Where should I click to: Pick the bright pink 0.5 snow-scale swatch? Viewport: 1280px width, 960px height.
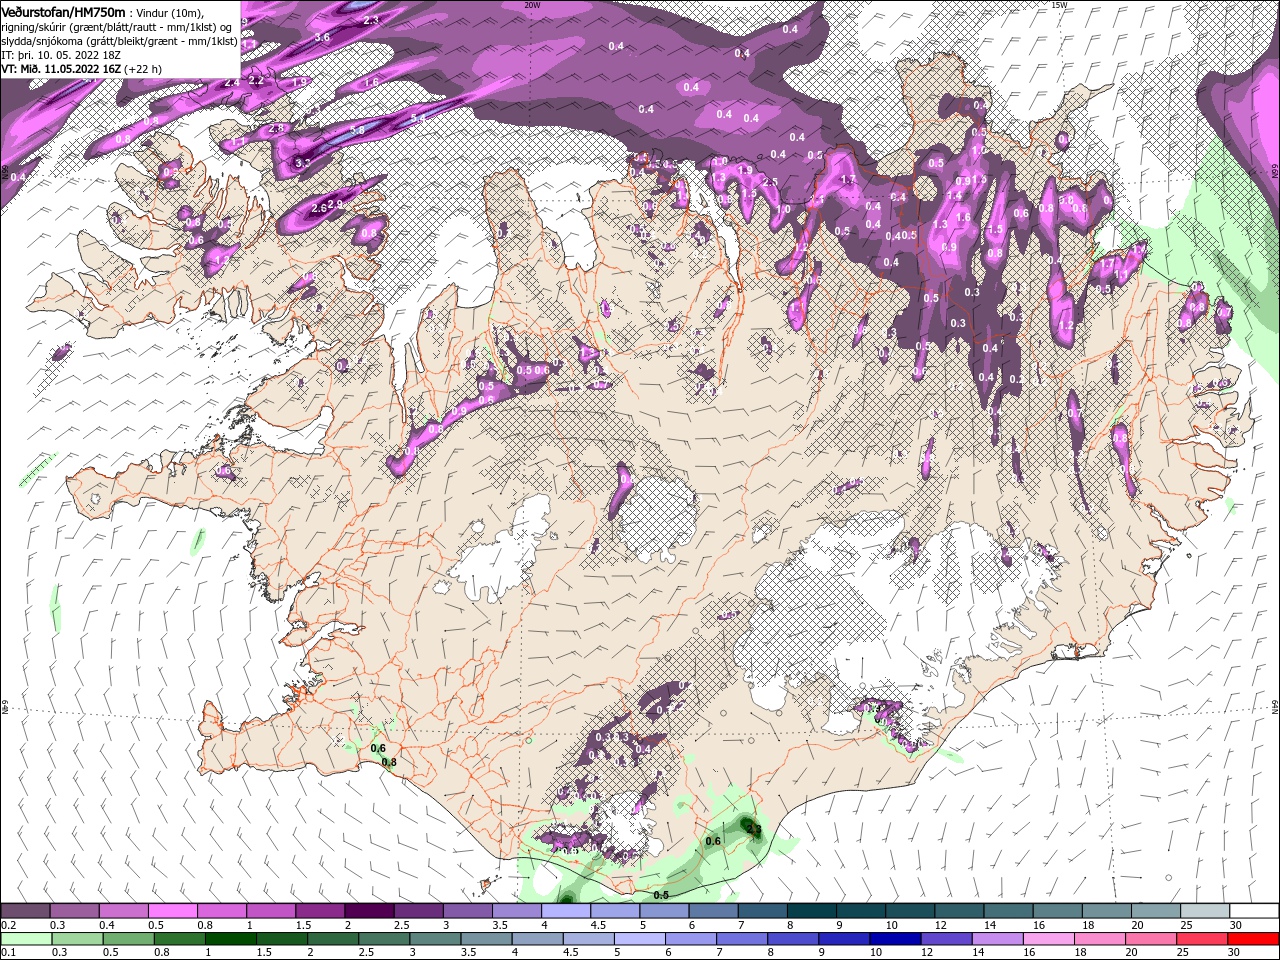pyautogui.click(x=172, y=911)
